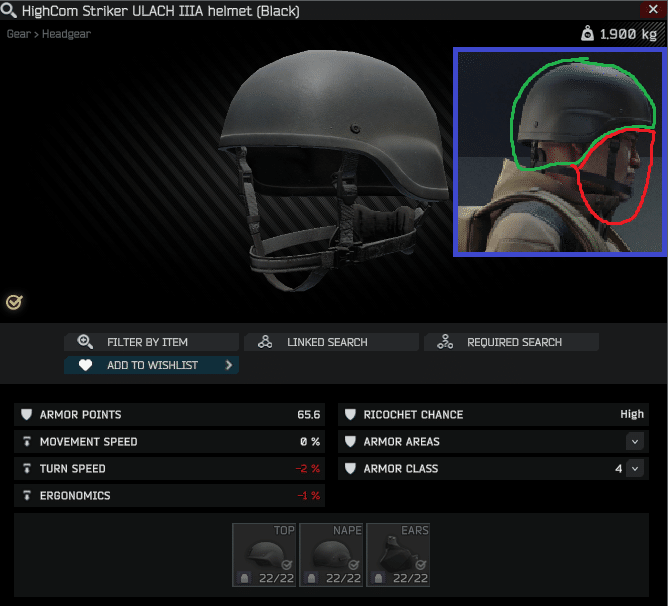
Task: Click the Ergonomics -1 % value
Action: [x=308, y=496]
